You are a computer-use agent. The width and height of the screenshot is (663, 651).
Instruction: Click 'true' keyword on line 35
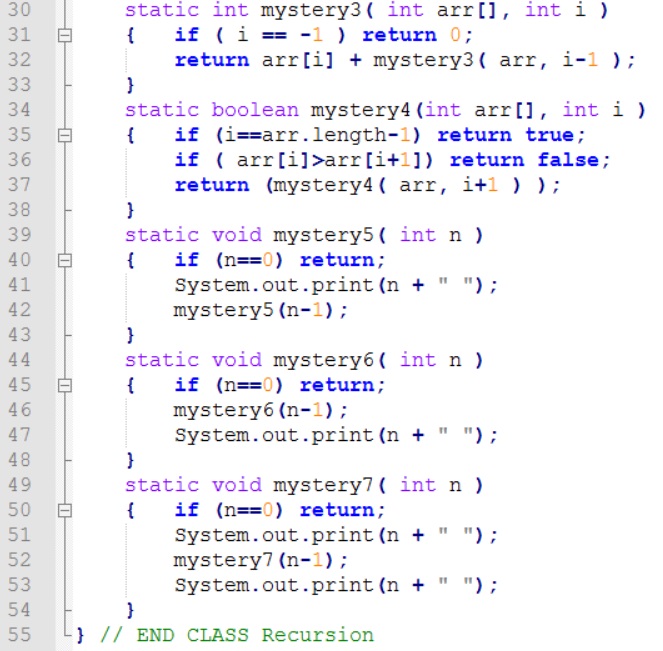click(549, 135)
